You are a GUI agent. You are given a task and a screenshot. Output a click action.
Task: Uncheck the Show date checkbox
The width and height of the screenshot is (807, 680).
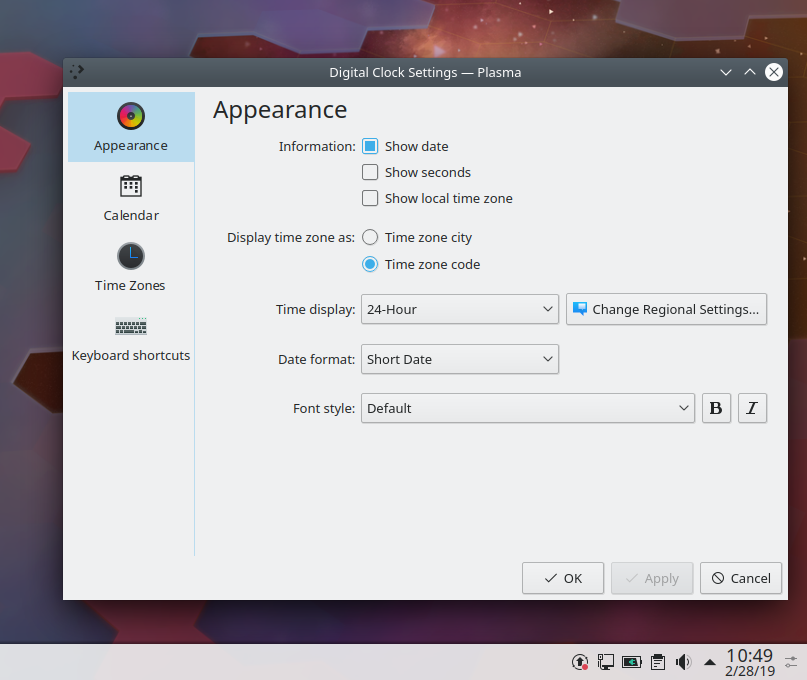click(370, 146)
